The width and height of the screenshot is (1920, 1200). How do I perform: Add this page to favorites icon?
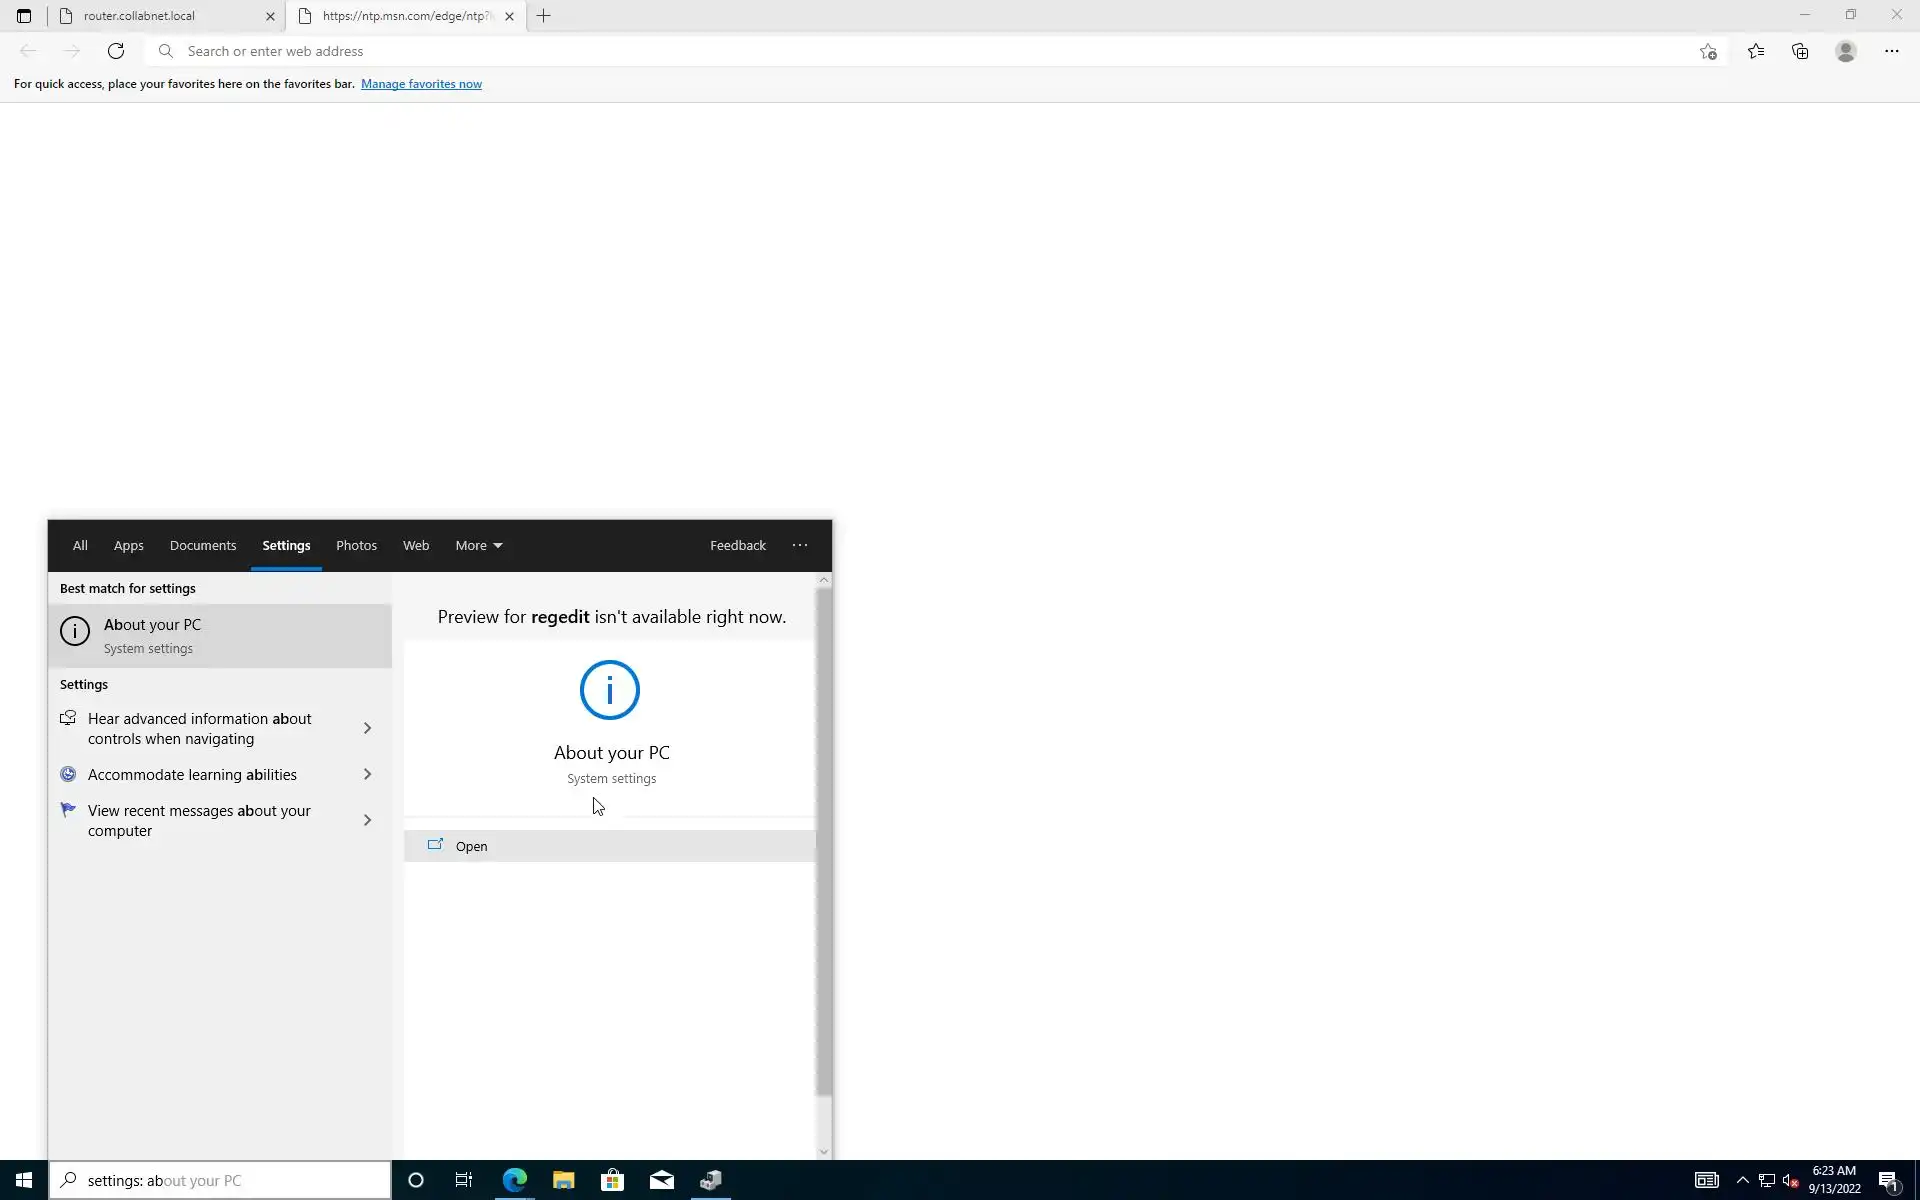[1708, 51]
